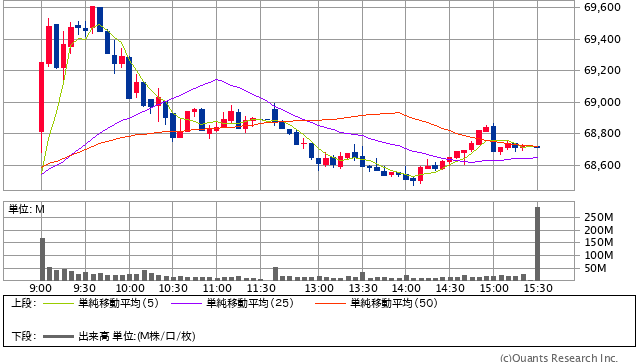Select the green 単純移動平均(5) legend line
Viewport: 638px width, 362px height.
tap(58, 303)
